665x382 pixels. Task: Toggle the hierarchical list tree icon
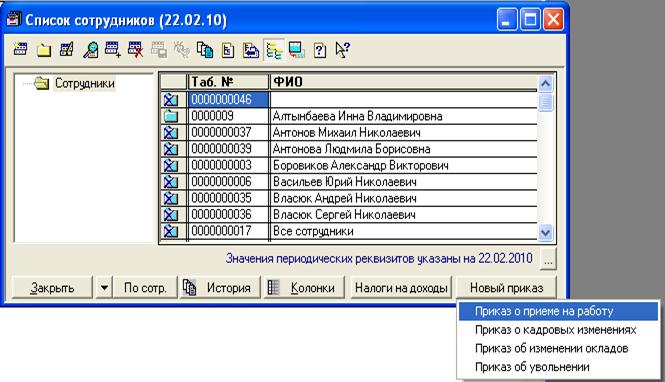click(274, 50)
